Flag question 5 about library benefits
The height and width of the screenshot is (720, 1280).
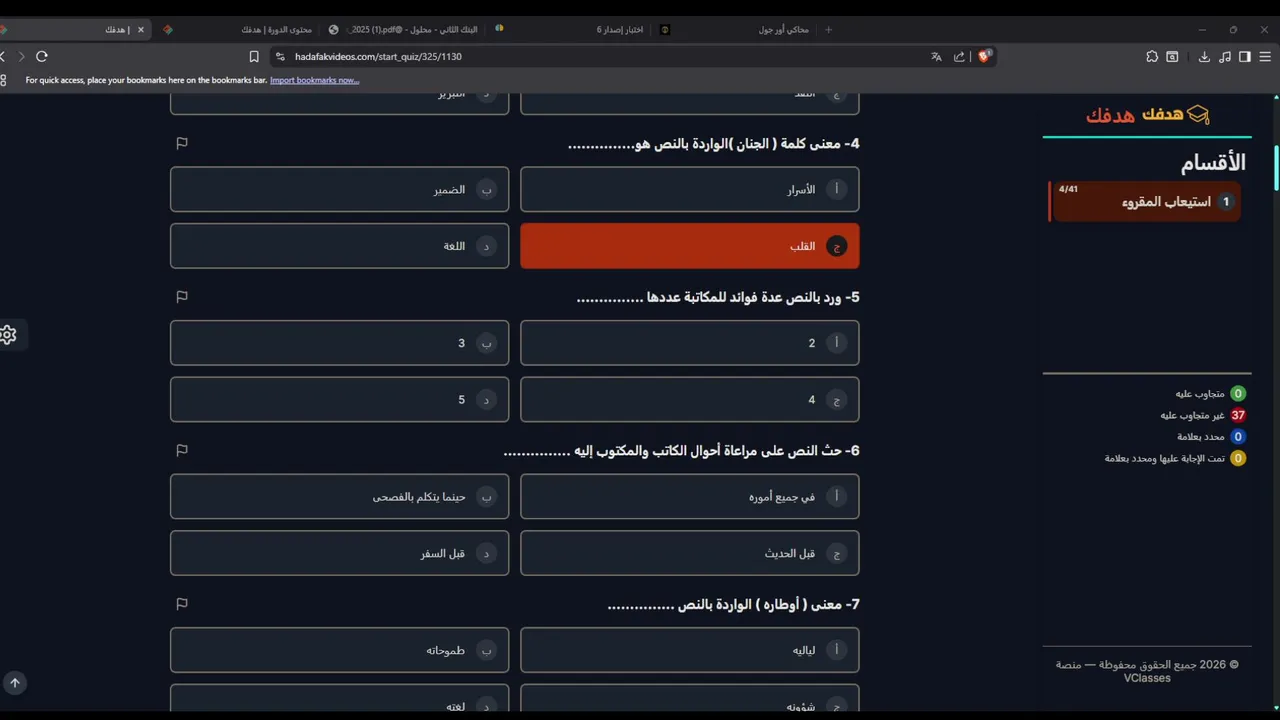click(182, 297)
